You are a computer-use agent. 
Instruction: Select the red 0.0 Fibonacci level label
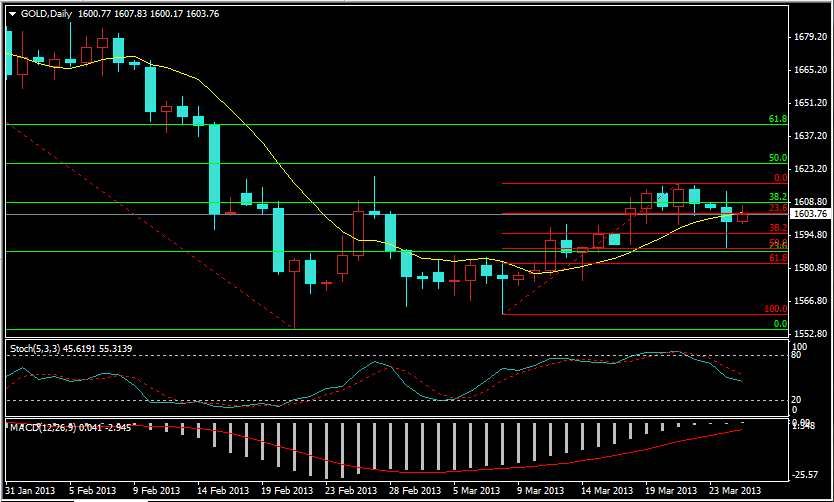point(780,178)
